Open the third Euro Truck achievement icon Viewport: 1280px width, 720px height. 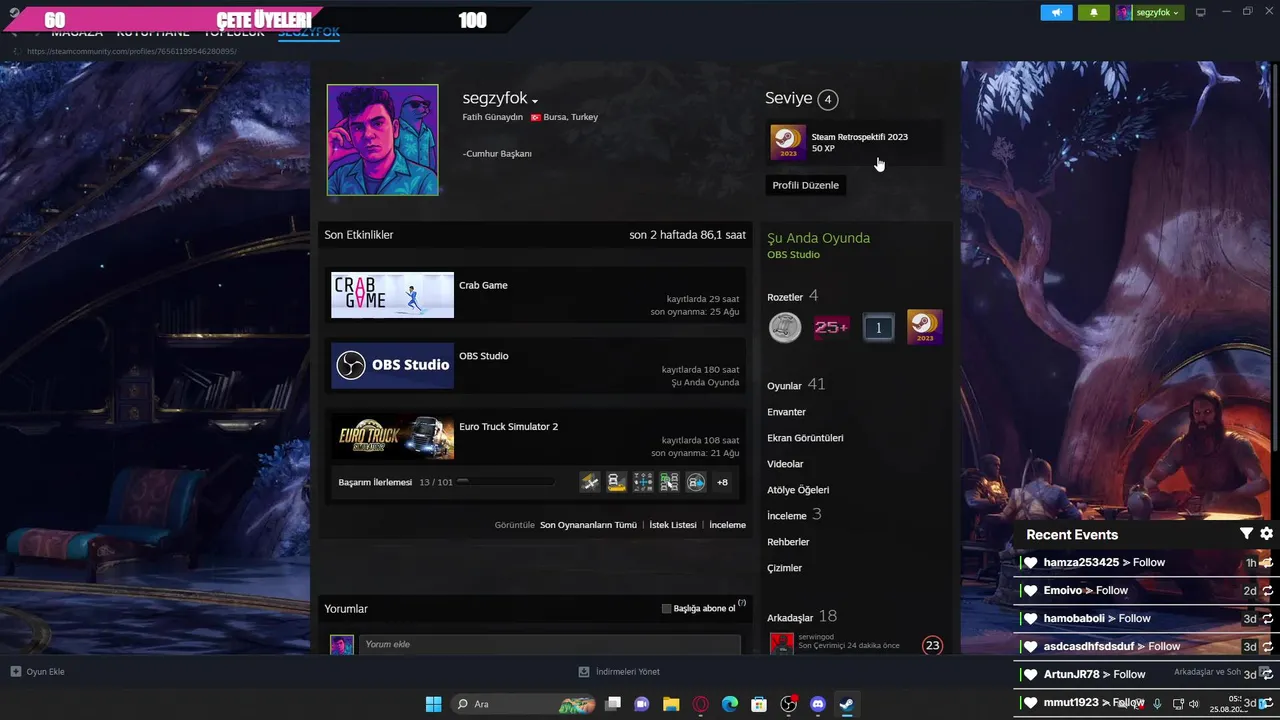pyautogui.click(x=643, y=482)
